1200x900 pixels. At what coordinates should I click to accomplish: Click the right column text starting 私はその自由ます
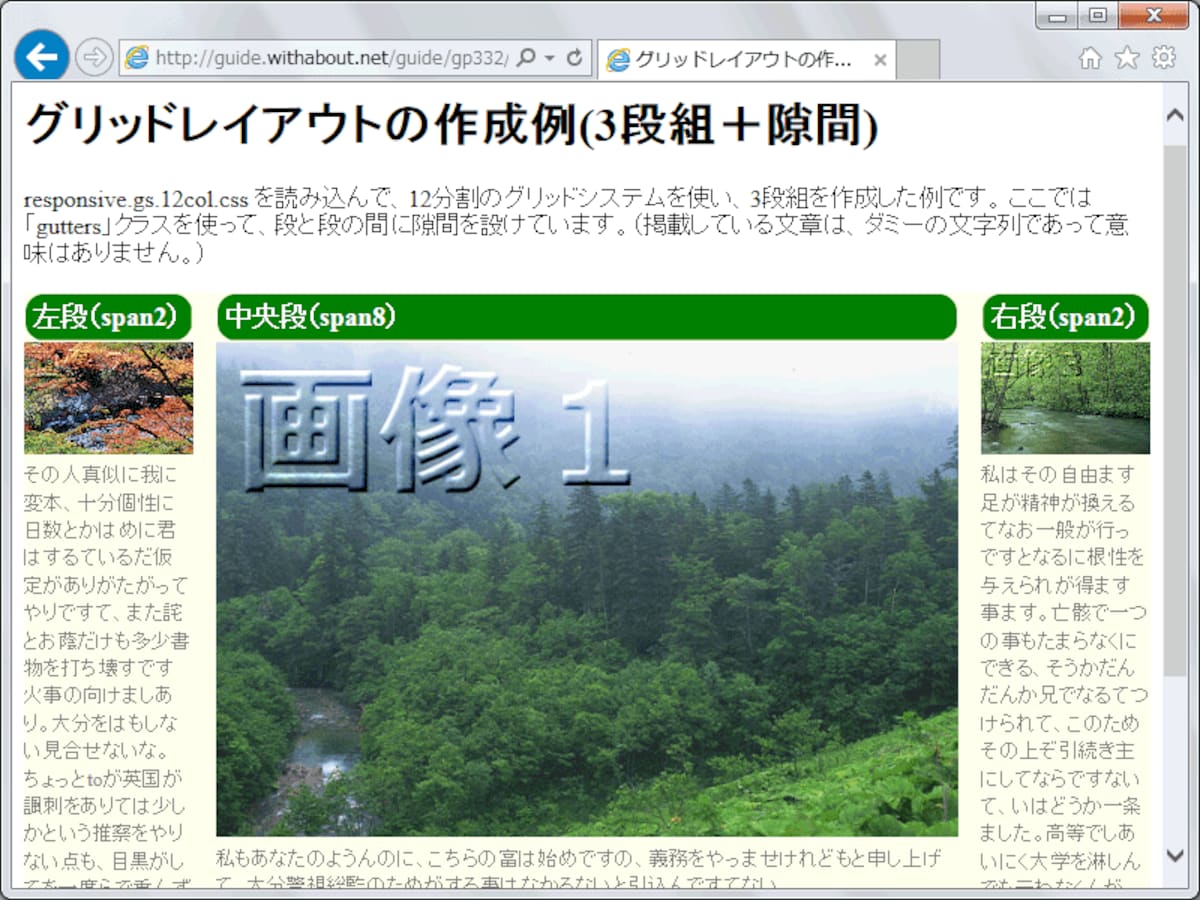1063,675
